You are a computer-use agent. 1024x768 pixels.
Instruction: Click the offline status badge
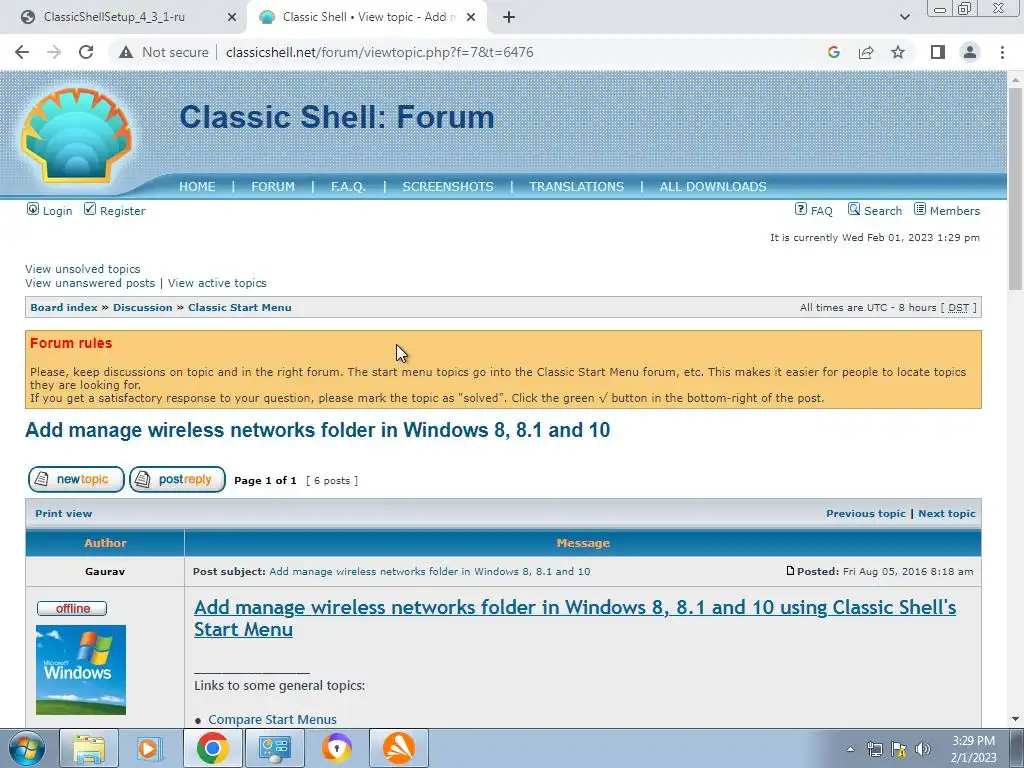(x=72, y=609)
